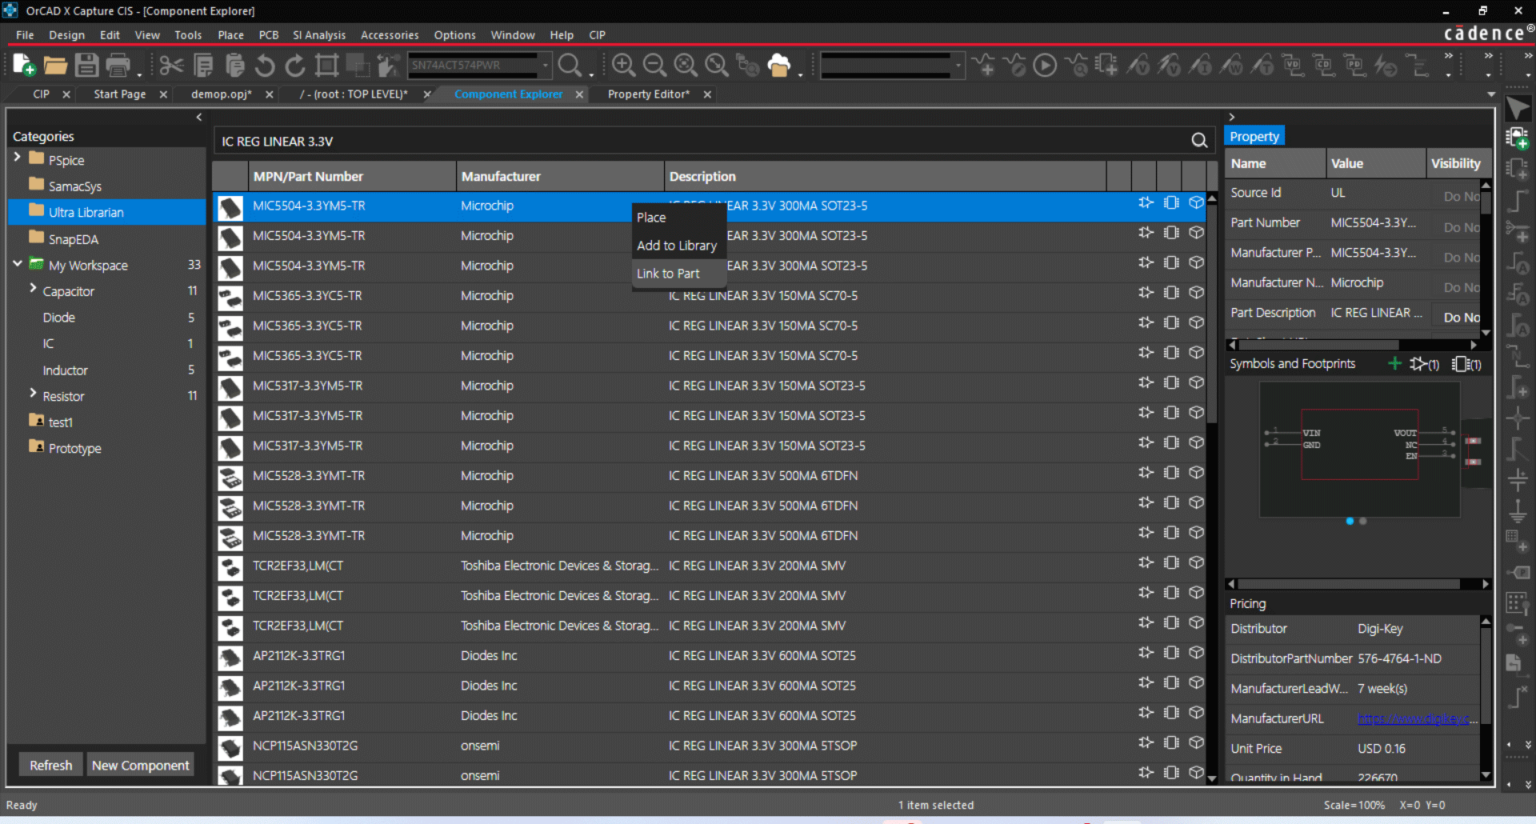Switch to the Property Editor tab
Screen dimensions: 1536x824
point(647,94)
